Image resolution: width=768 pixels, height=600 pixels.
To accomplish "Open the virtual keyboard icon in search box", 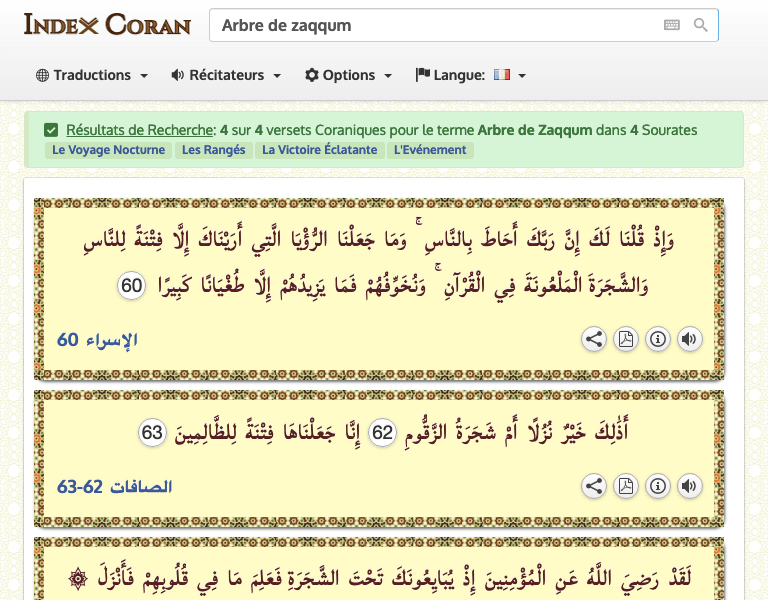I will (672, 25).
